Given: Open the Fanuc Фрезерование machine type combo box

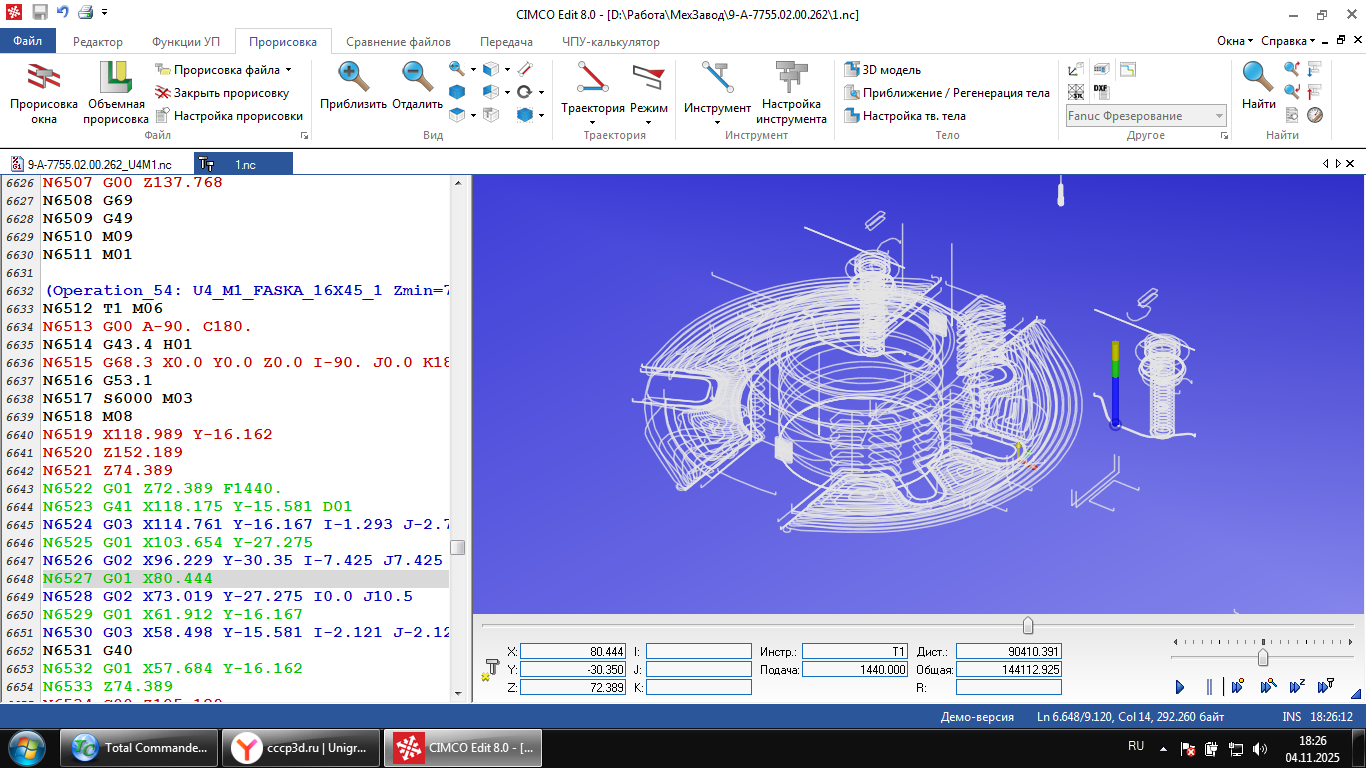Looking at the screenshot, I should (x=1146, y=116).
